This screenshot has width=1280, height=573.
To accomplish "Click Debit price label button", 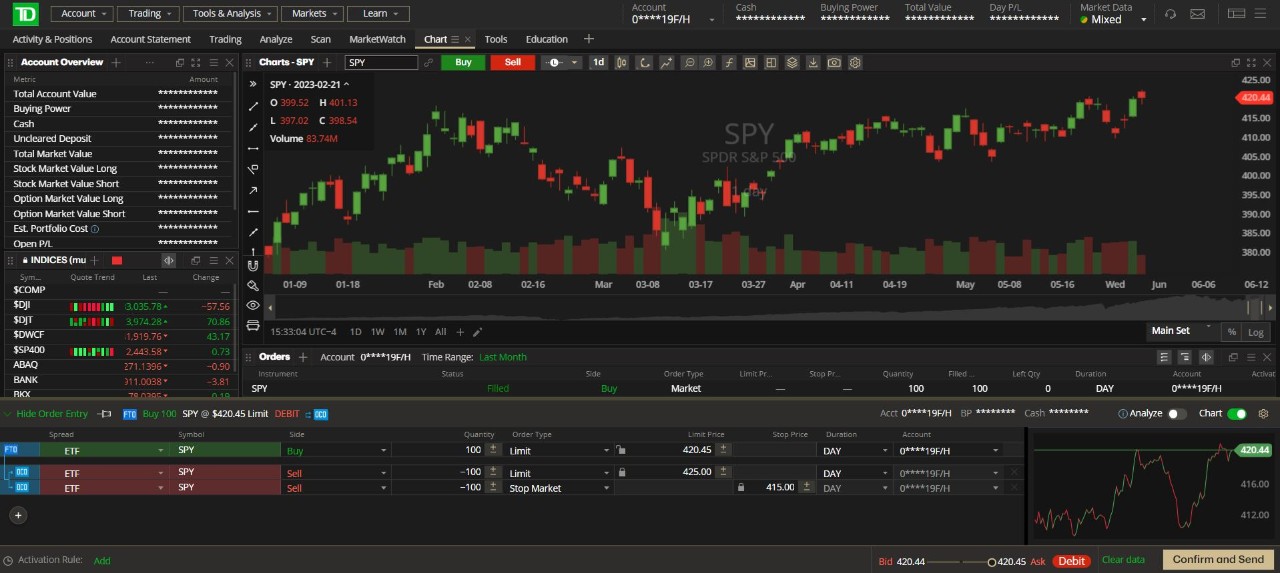I will click(x=1072, y=561).
